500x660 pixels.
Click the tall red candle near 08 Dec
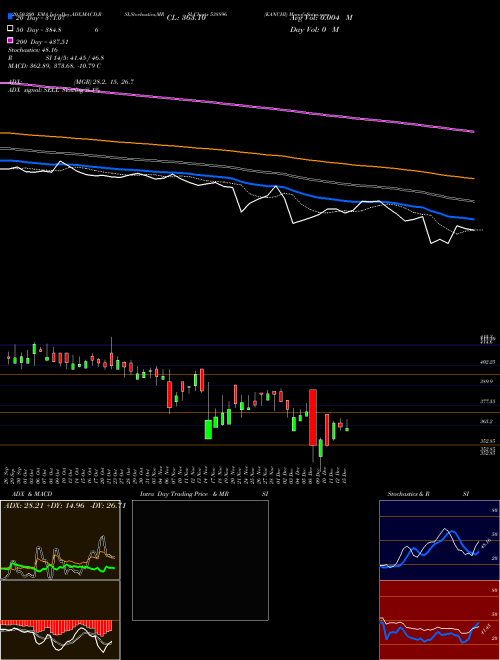[x=313, y=417]
